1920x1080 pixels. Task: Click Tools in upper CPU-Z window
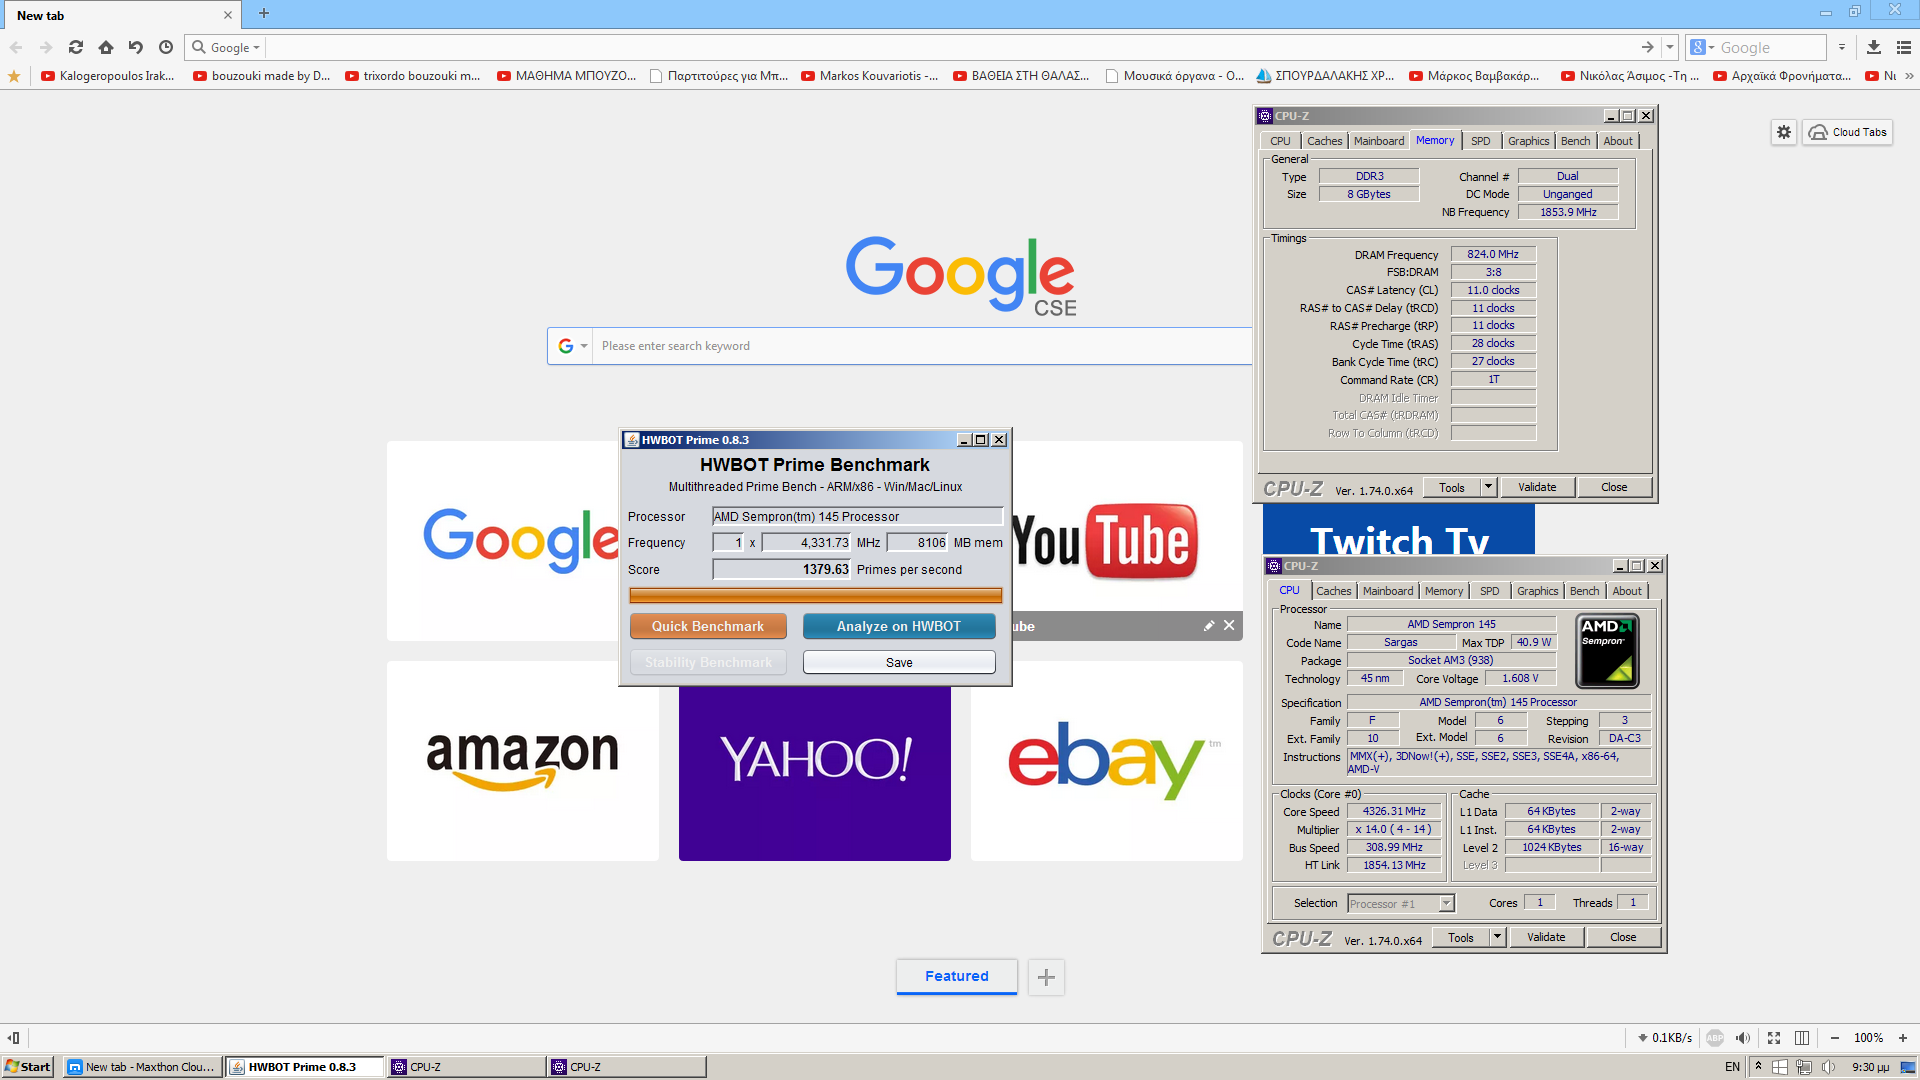coord(1452,488)
